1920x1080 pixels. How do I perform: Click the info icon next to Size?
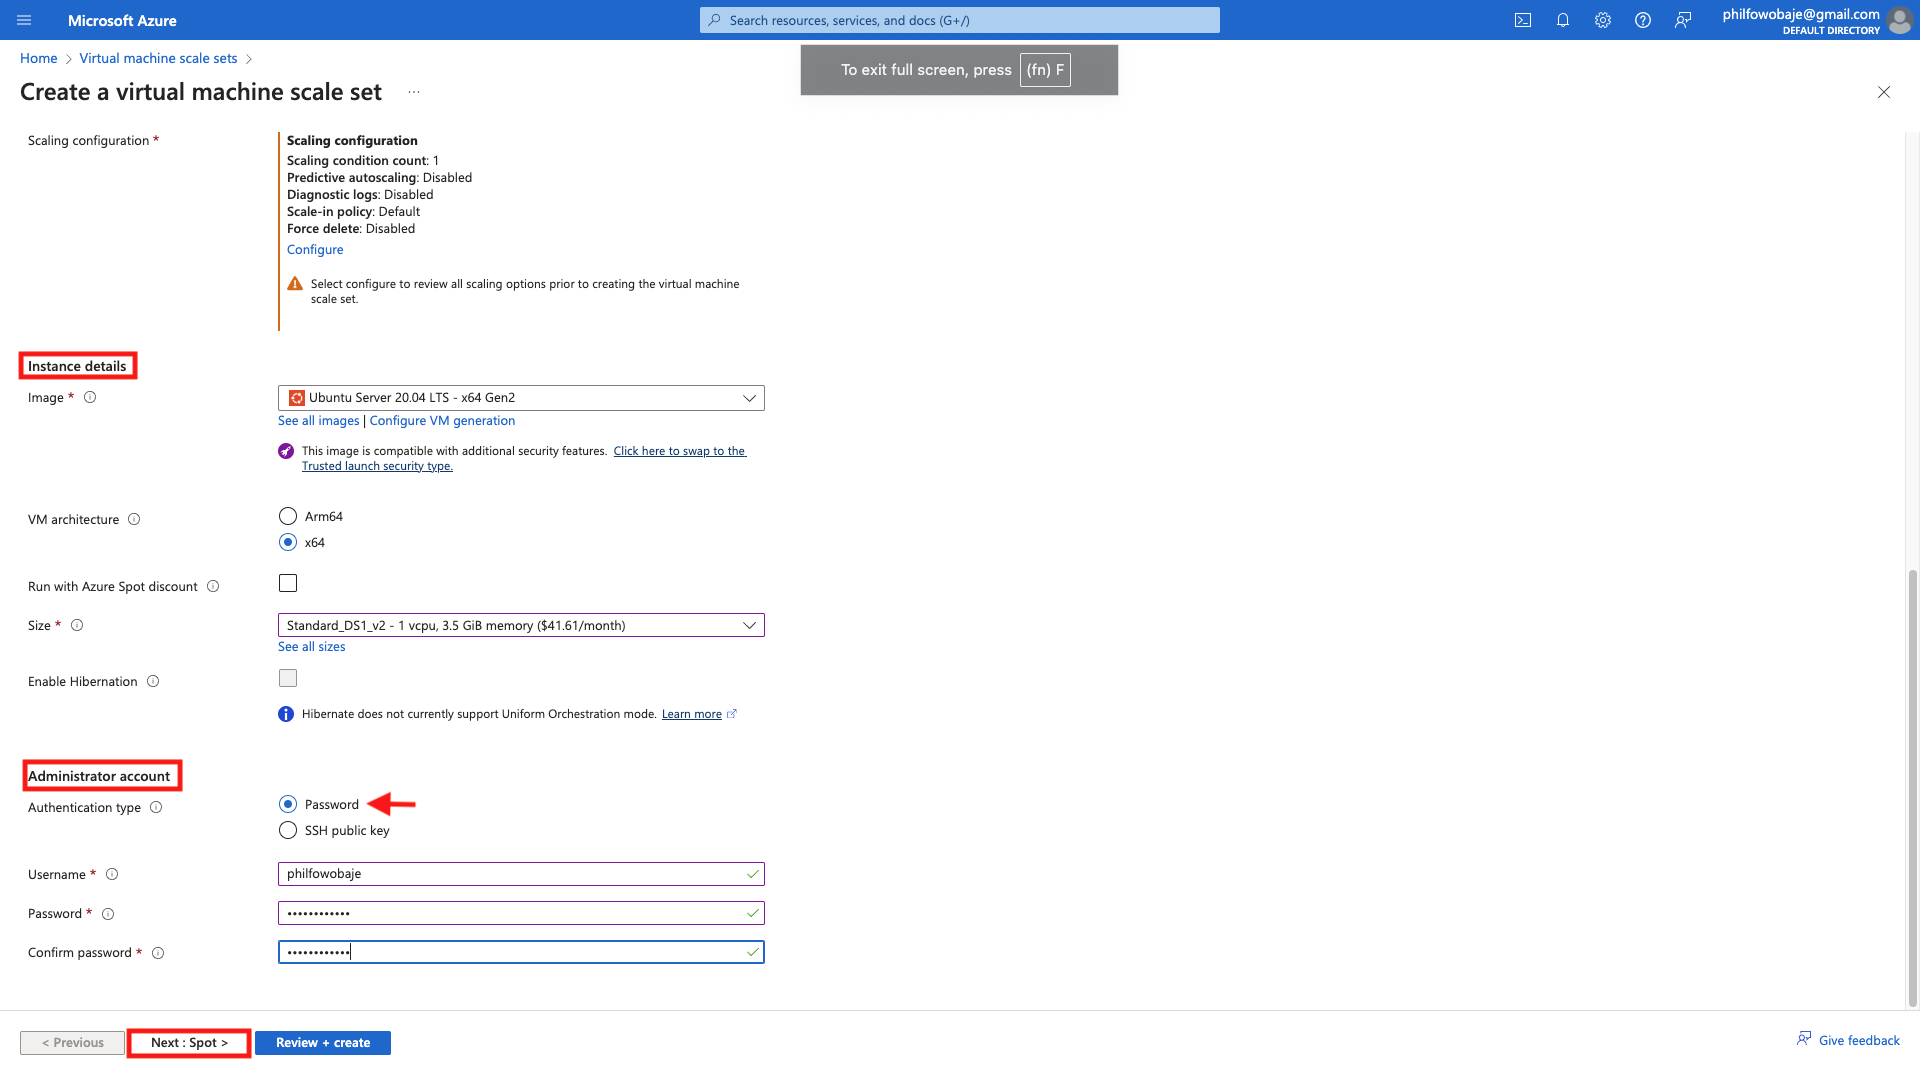77,625
